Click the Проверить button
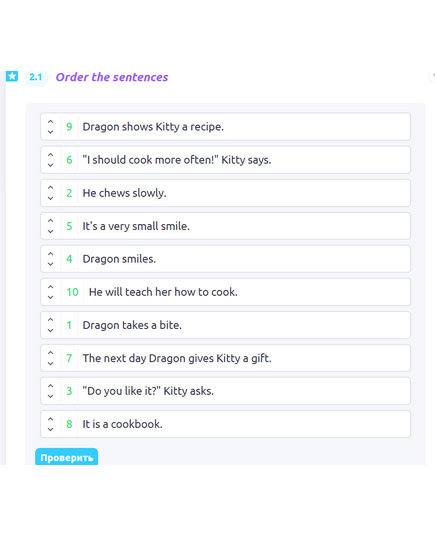Screen dimensions: 435x537 pos(66,457)
